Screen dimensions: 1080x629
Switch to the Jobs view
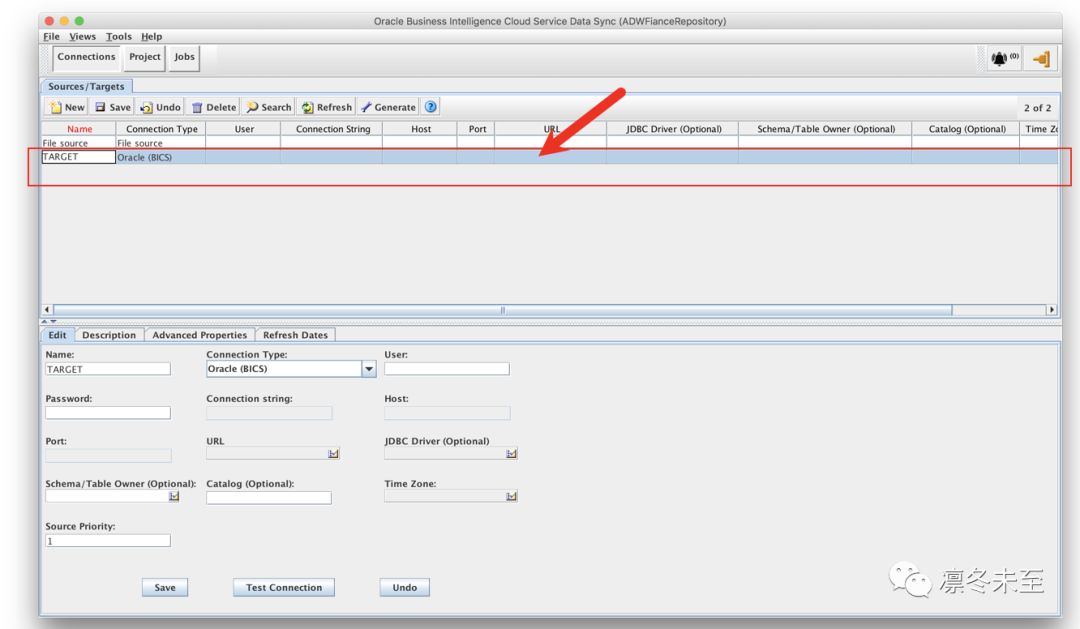tap(184, 57)
